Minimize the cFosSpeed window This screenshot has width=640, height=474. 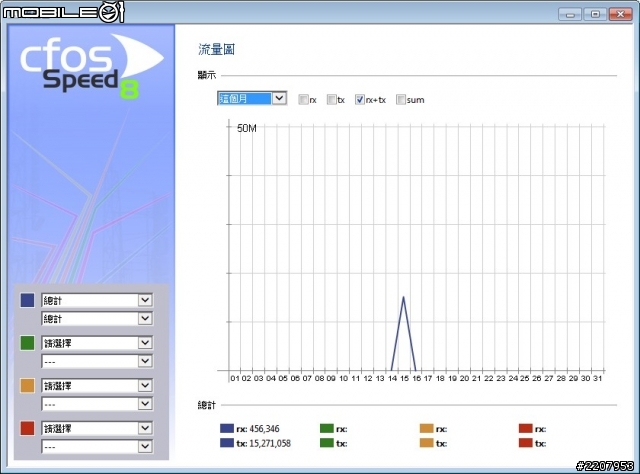pyautogui.click(x=570, y=14)
